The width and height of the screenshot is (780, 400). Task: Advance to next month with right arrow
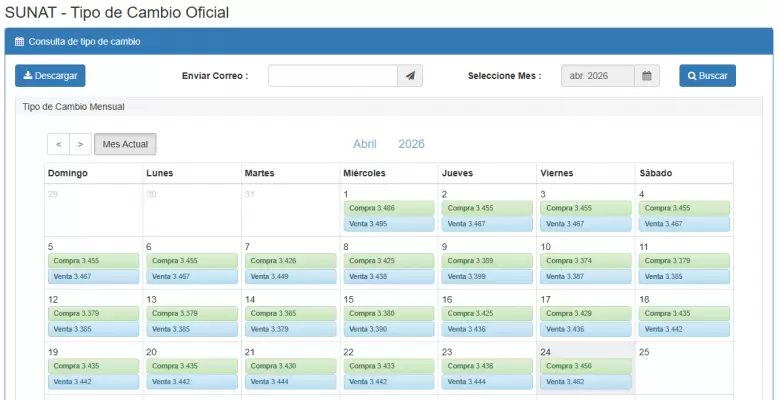(x=80, y=144)
